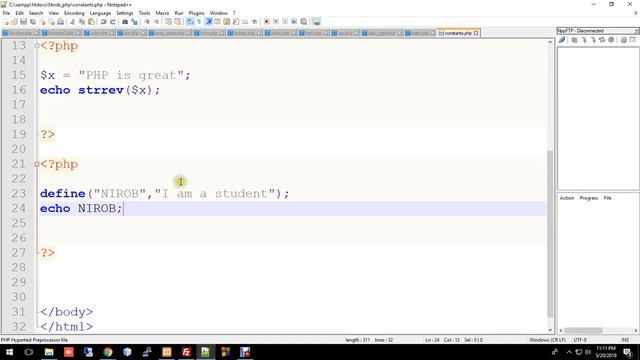This screenshot has width=640, height=360.
Task: Click the NppFTP horizontal scrollbar thumb
Action: (583, 330)
